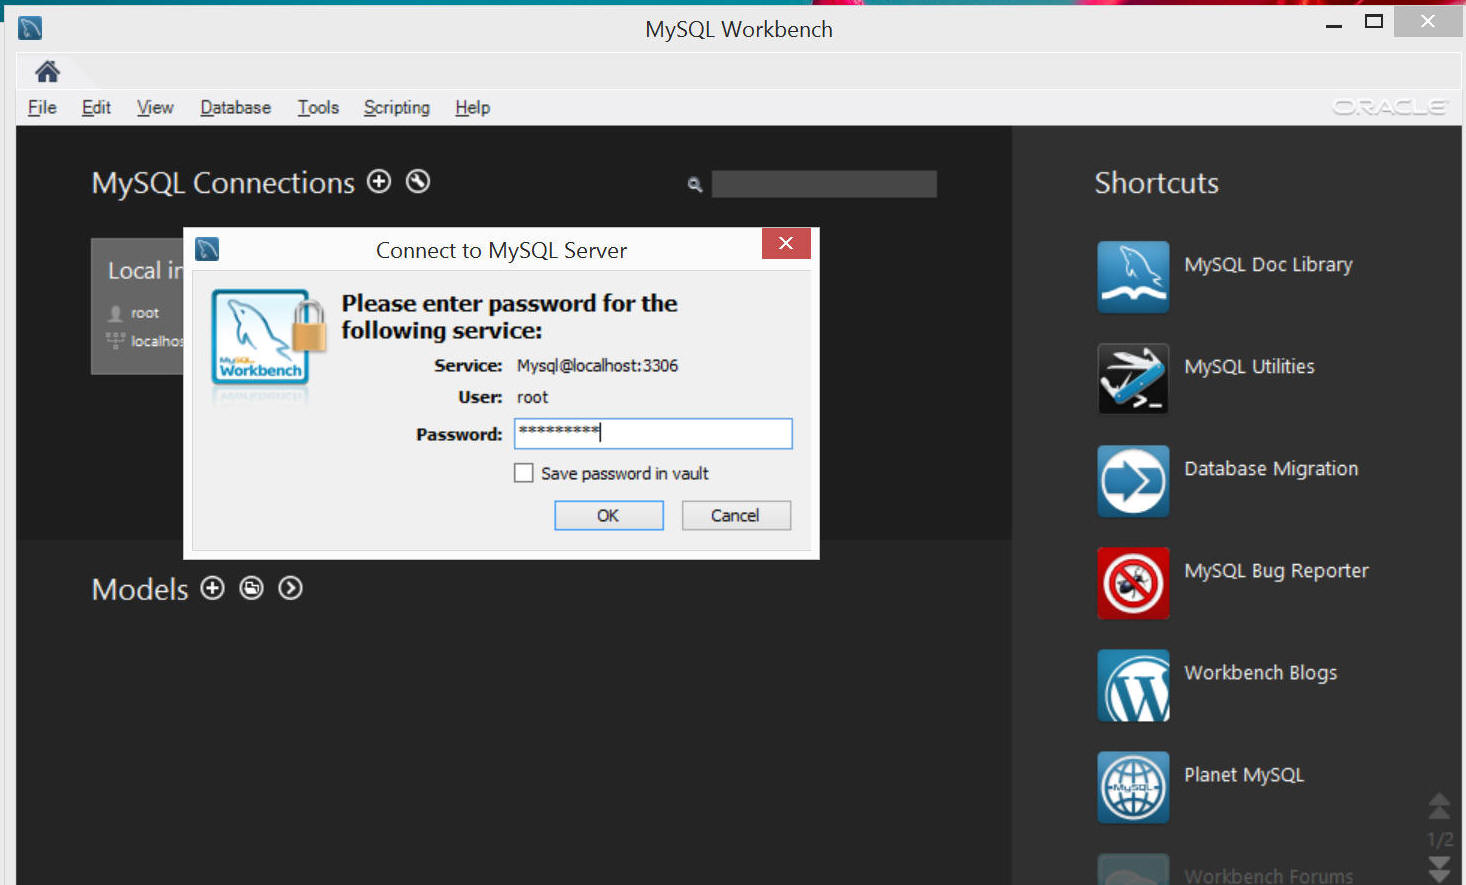Click the dialog title bar dolphin icon
Screen dimensions: 1466x885
click(207, 249)
